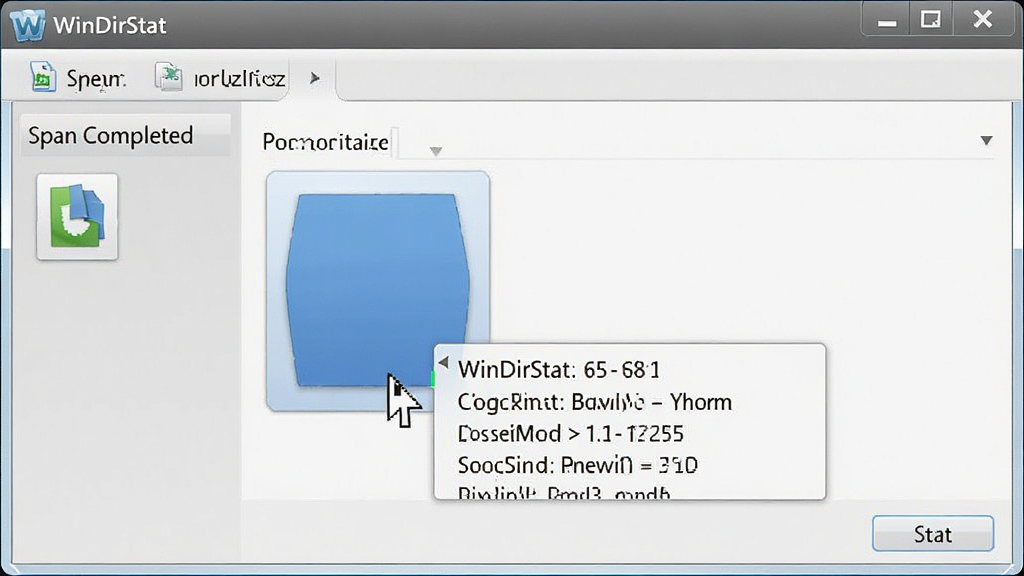The height and width of the screenshot is (576, 1024).
Task: Select the iorlzlfiez toolbar label
Action: 240,79
